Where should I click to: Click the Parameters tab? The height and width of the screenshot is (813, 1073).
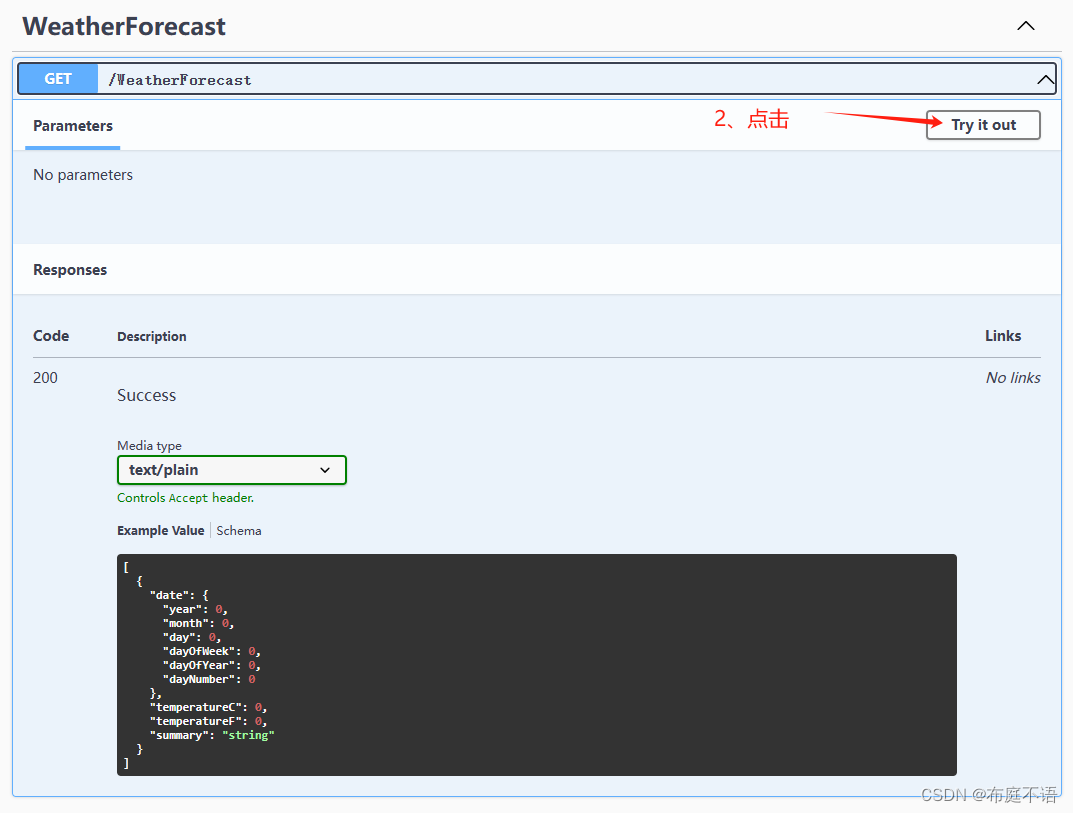[x=72, y=126]
